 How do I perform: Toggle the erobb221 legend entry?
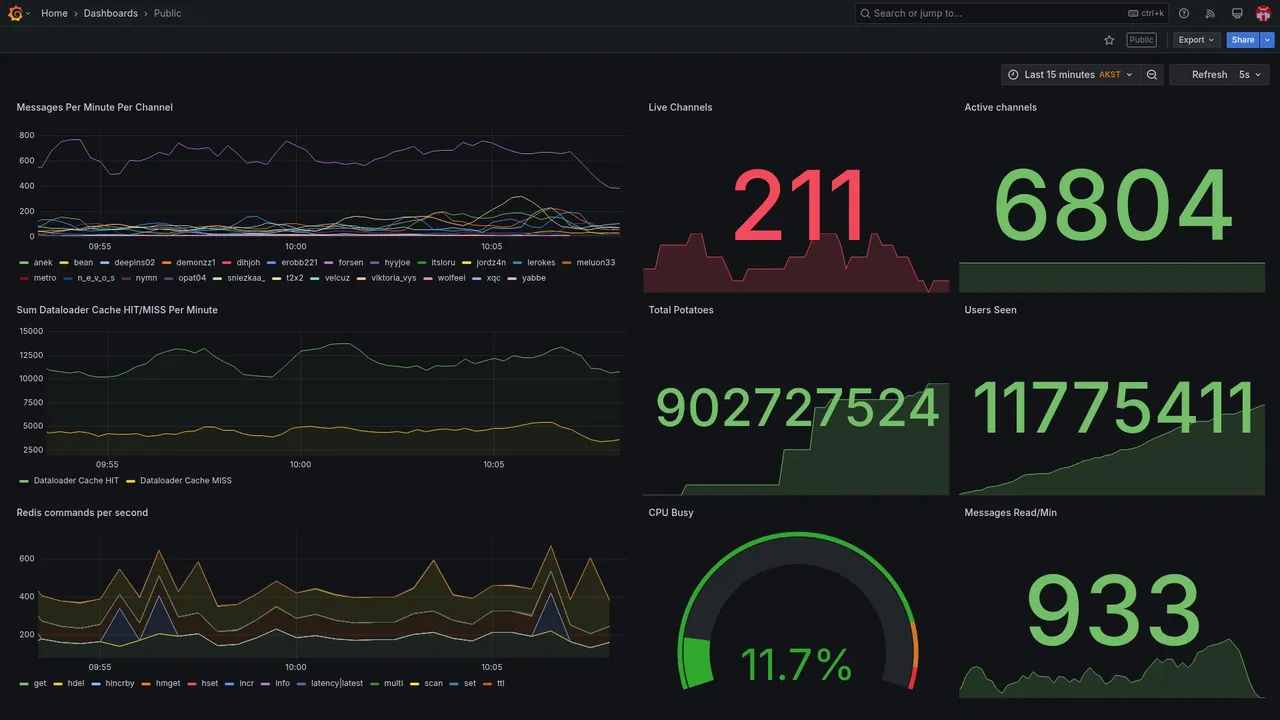[299, 263]
